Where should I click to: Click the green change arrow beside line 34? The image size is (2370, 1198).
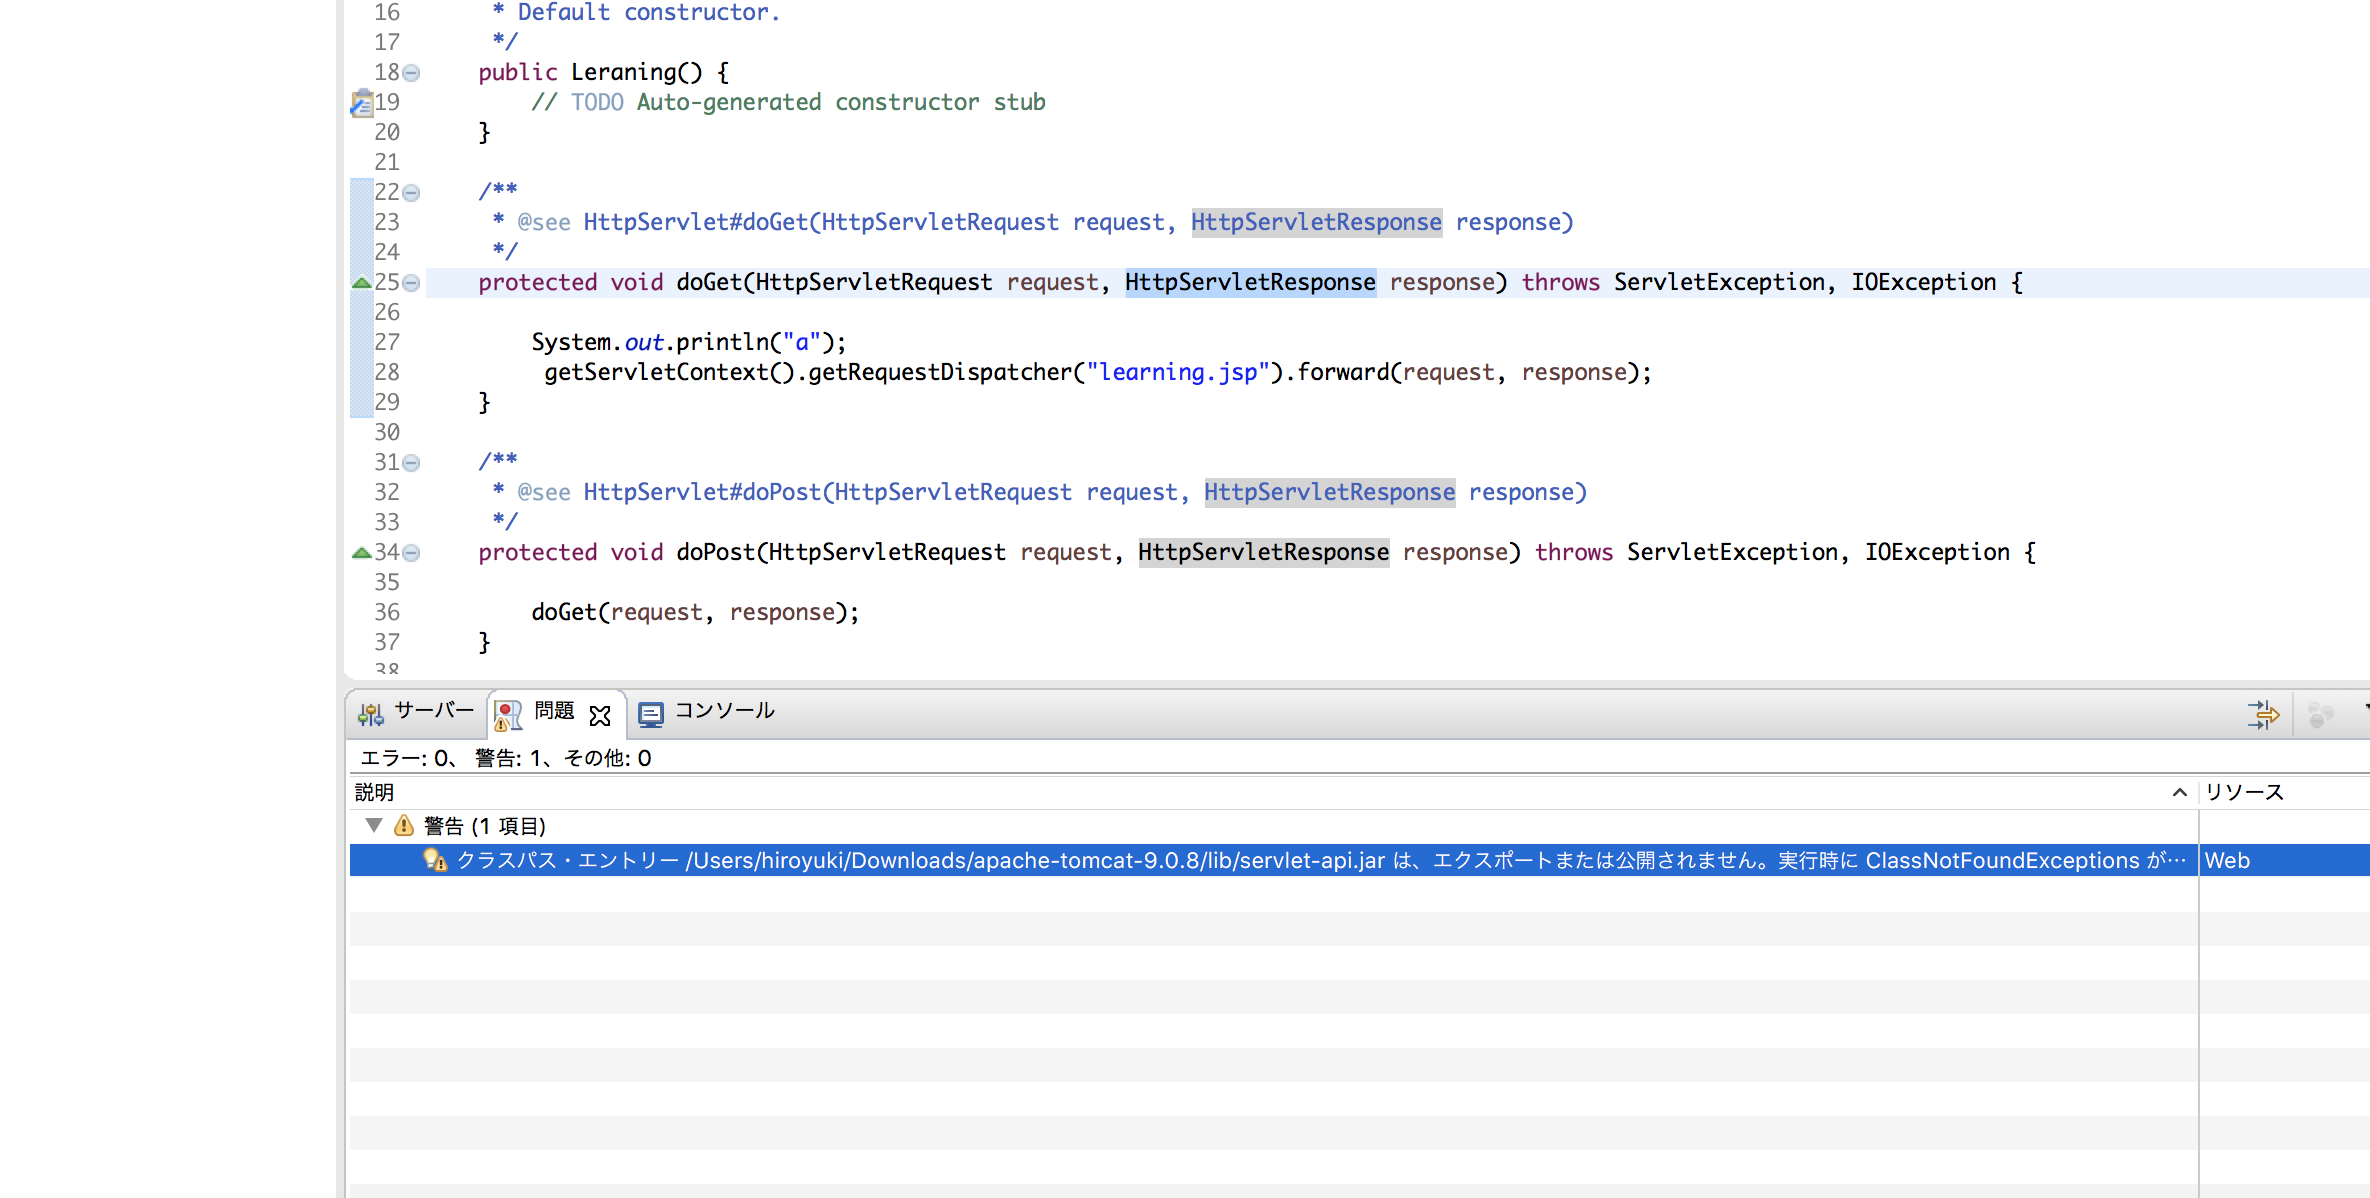tap(361, 552)
